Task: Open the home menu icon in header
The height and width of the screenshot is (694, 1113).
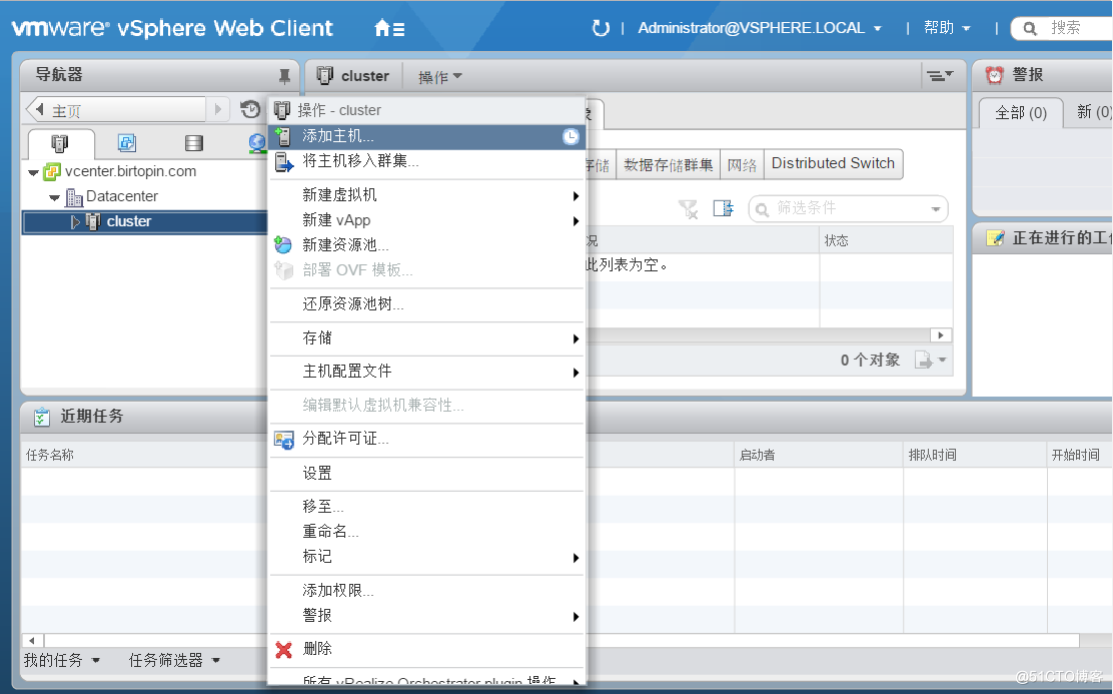Action: [389, 28]
